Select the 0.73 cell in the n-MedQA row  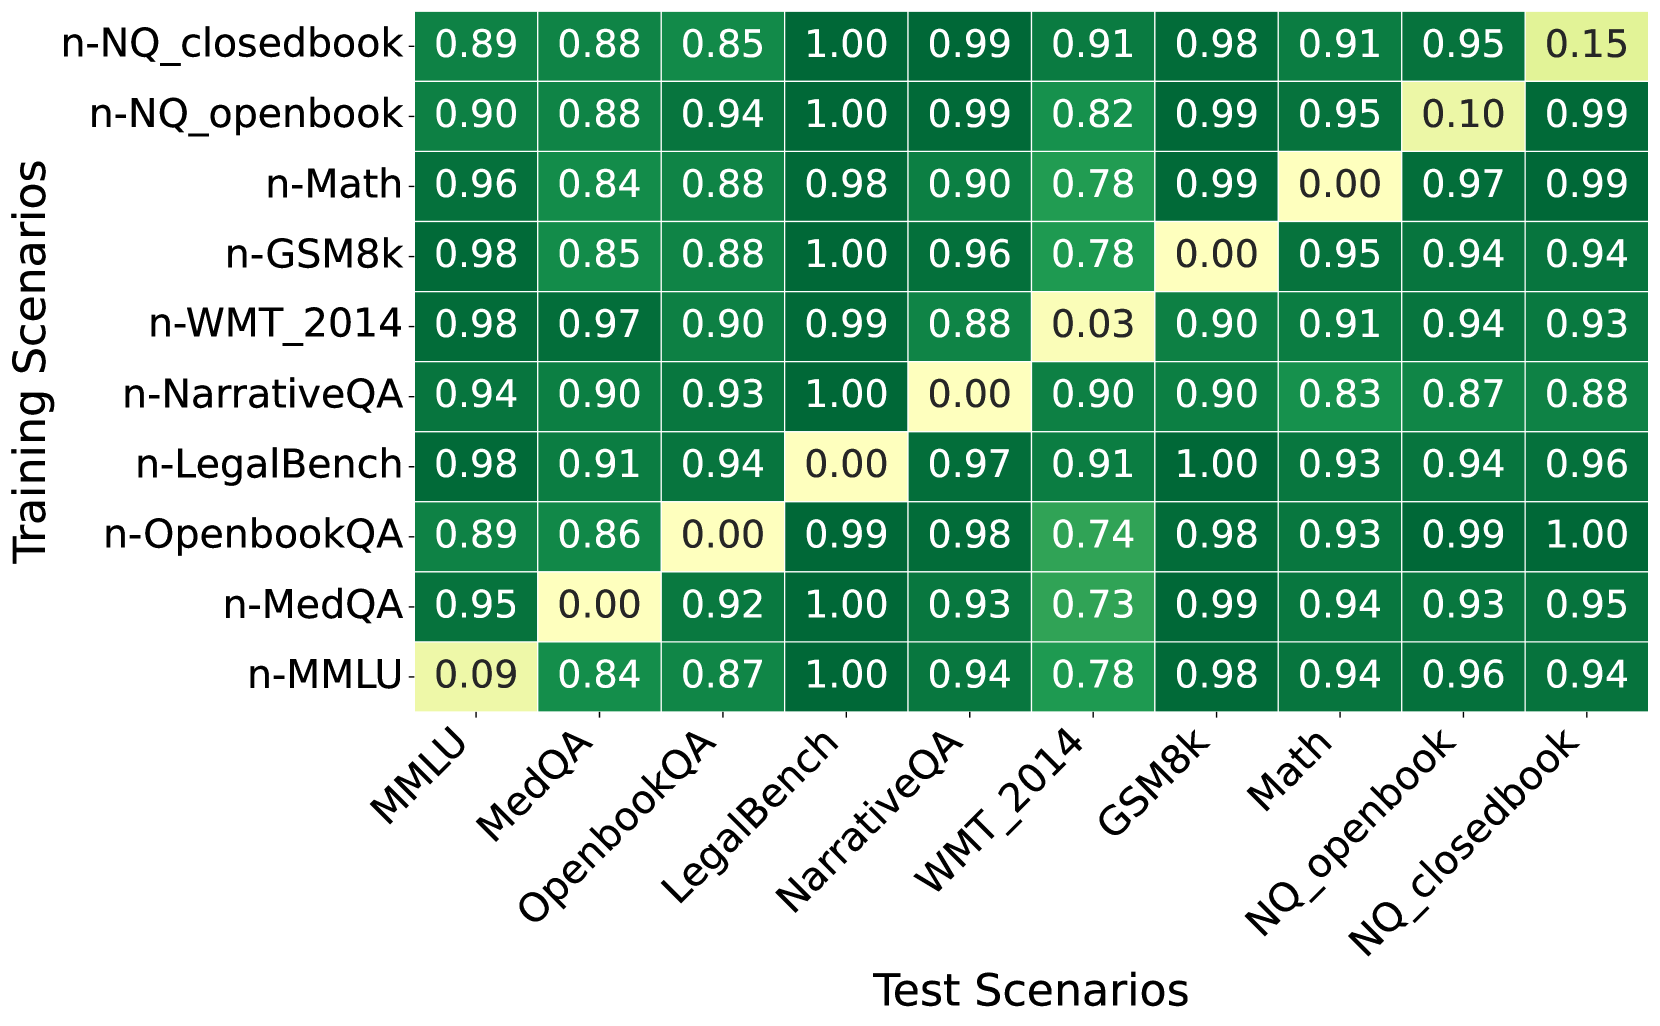tap(1093, 605)
